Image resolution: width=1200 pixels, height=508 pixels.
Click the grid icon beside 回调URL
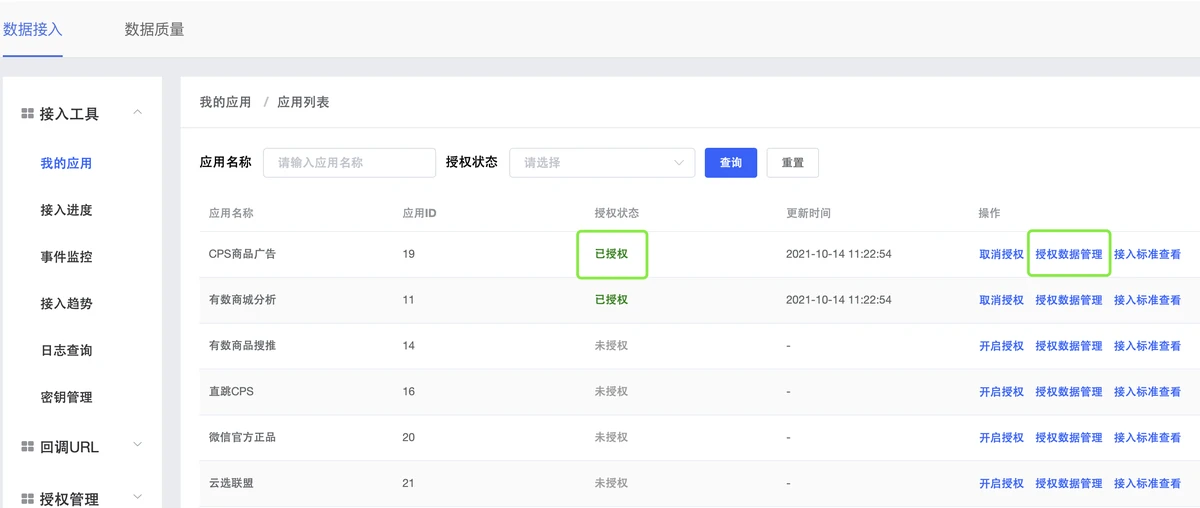[28, 447]
